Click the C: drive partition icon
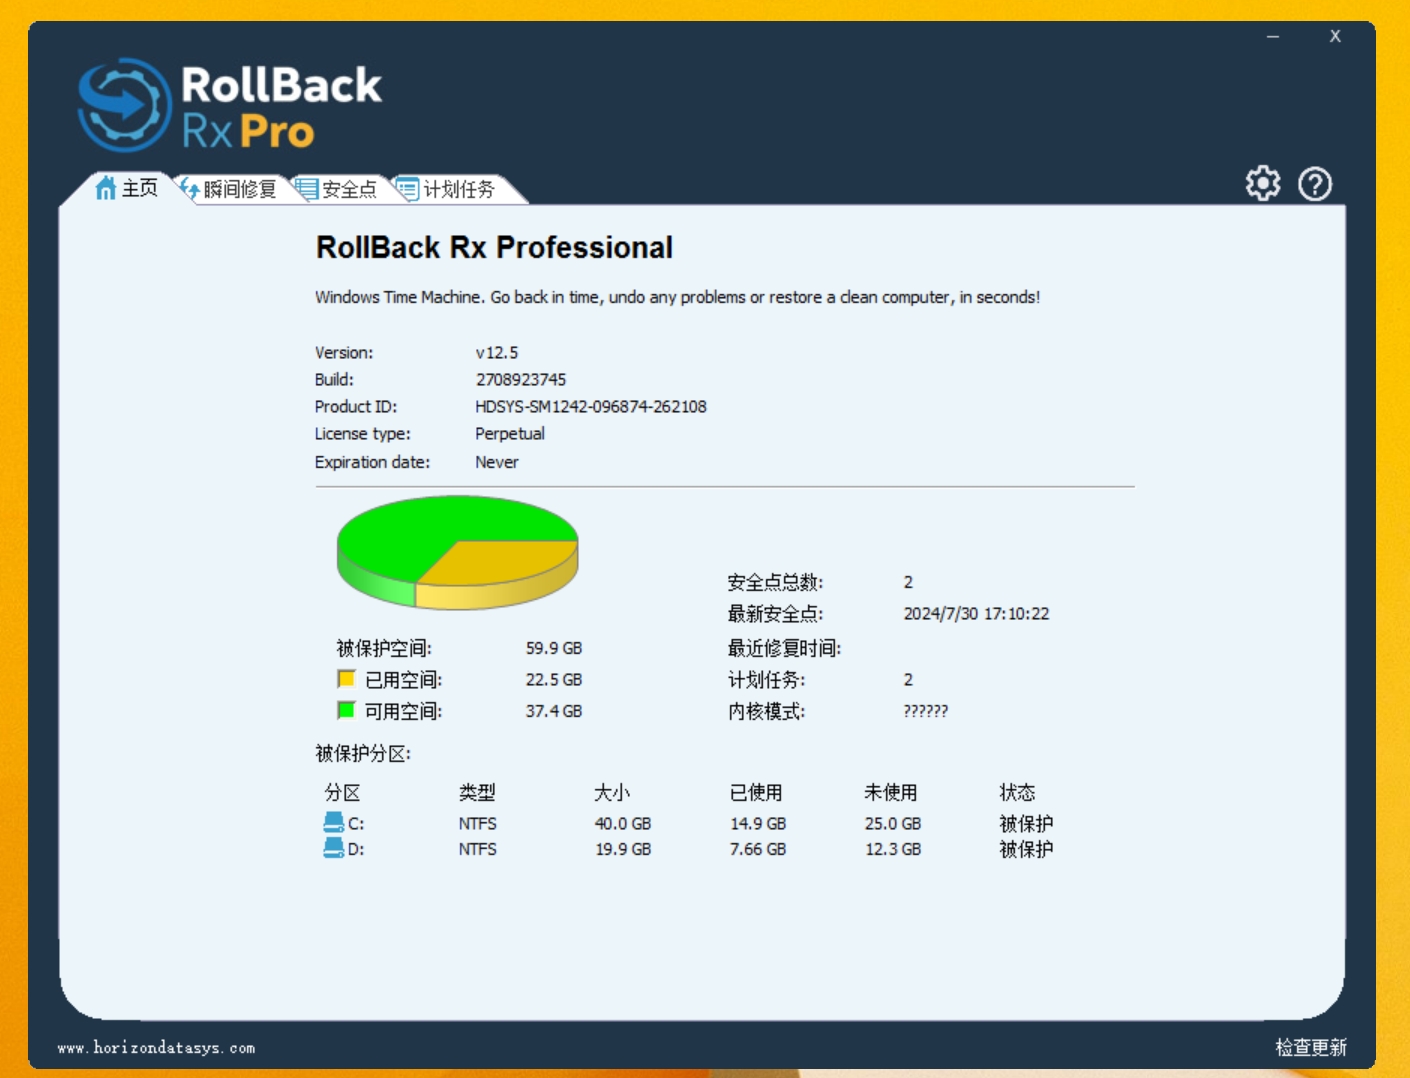 (x=333, y=823)
